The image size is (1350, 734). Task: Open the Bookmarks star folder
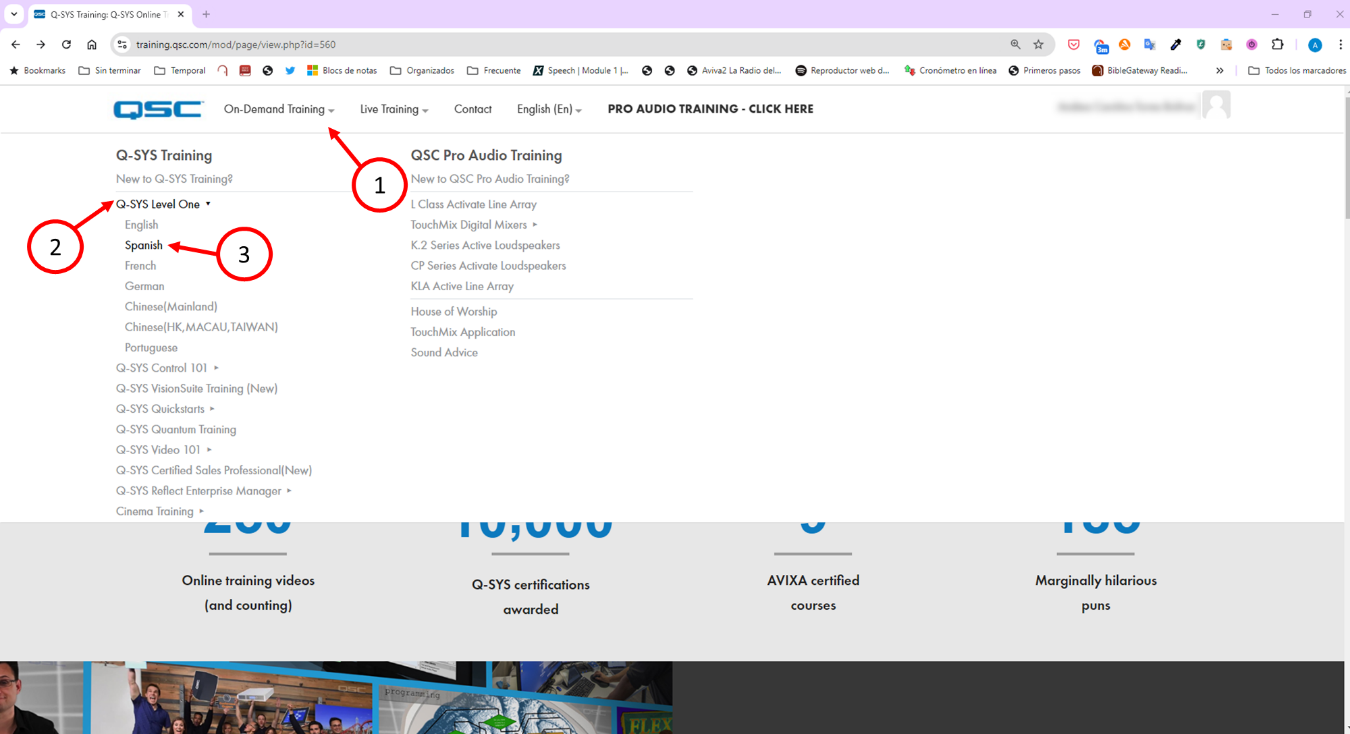[x=37, y=71]
